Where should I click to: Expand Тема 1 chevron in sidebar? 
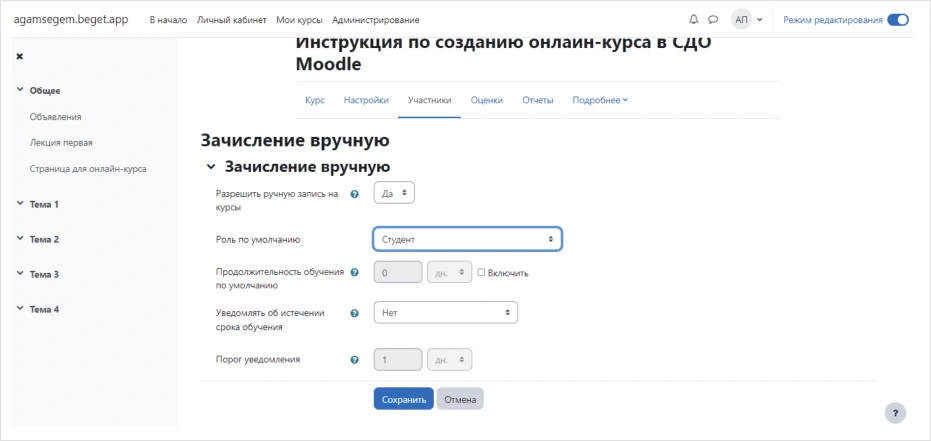(x=20, y=204)
